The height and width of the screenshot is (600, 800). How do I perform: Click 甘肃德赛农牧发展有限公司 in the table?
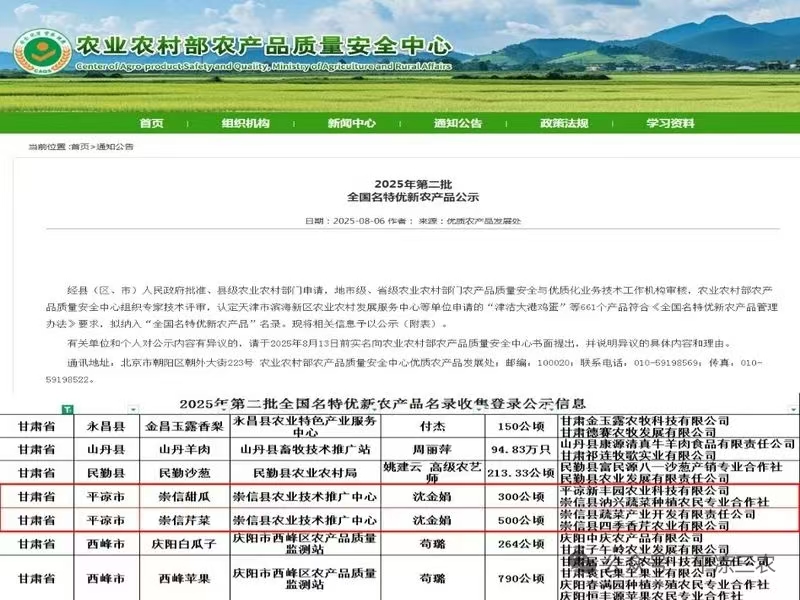[638, 433]
